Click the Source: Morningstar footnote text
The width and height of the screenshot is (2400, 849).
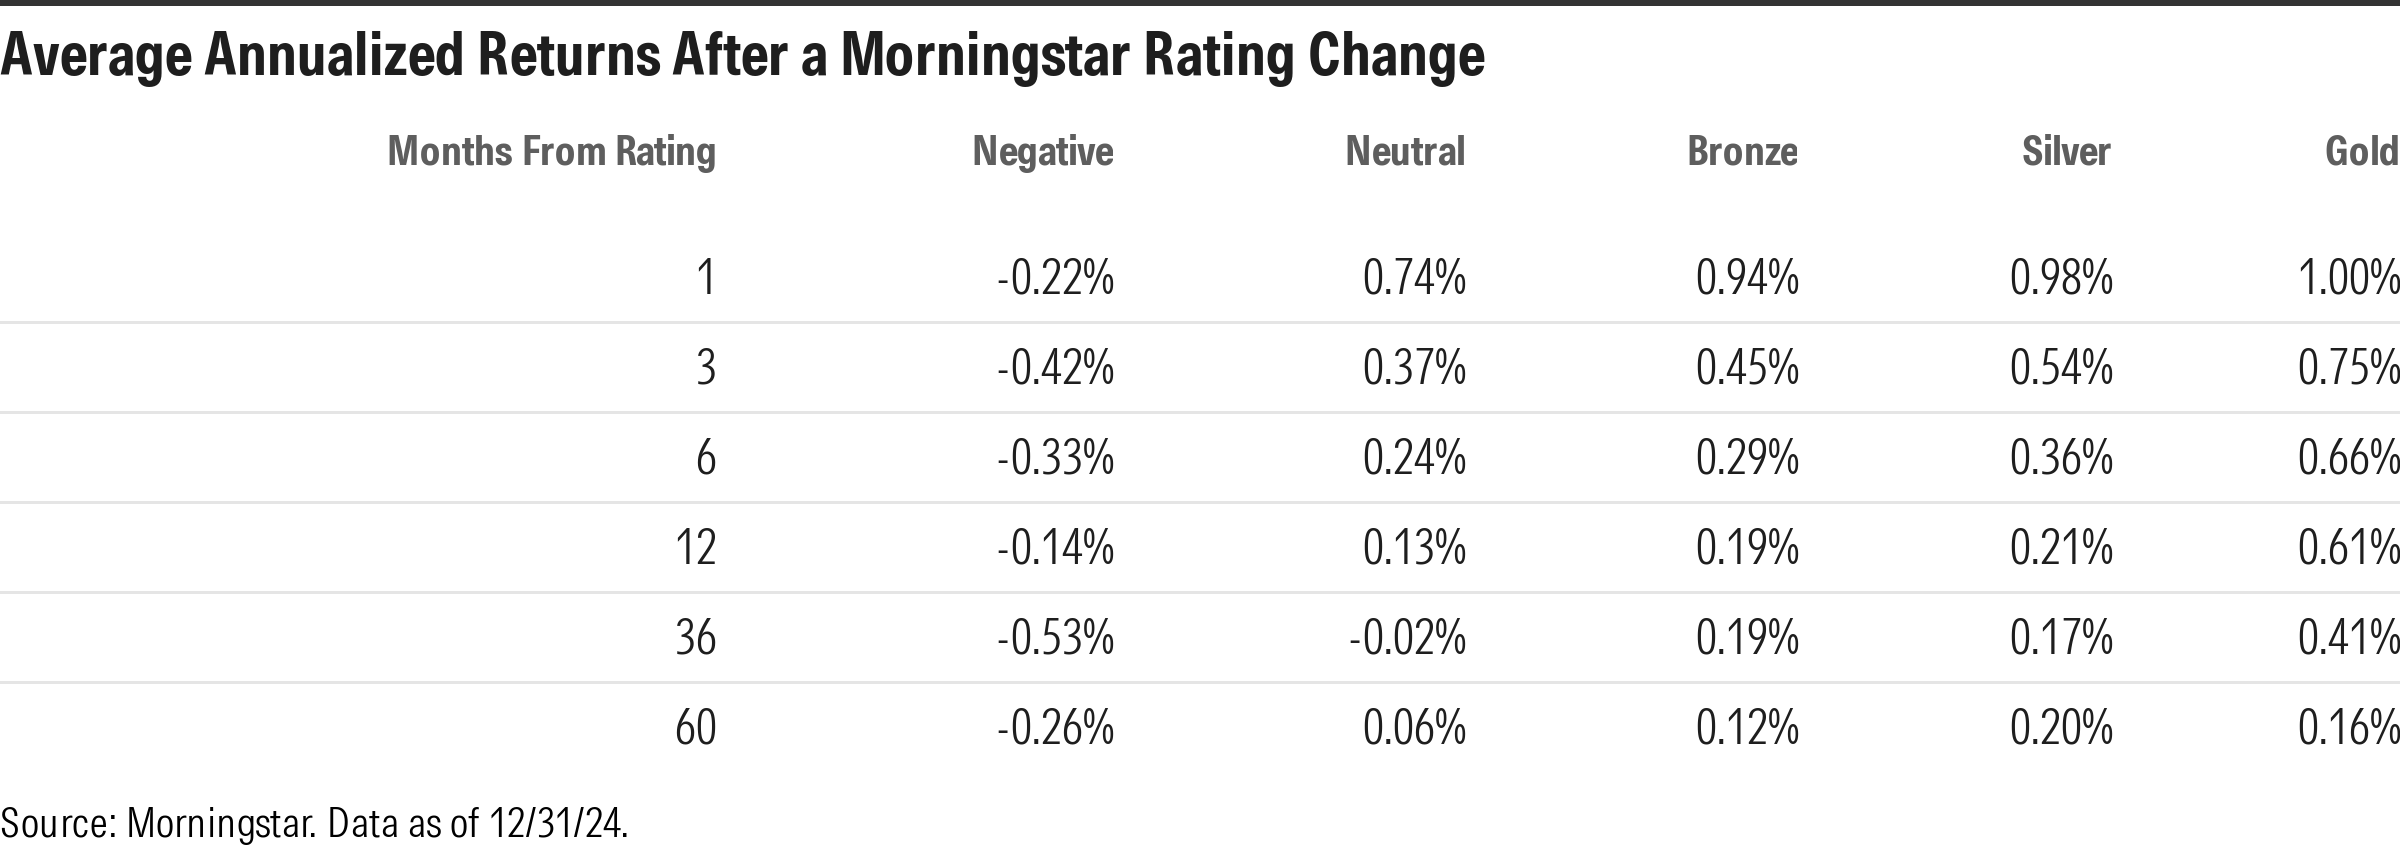click(x=314, y=823)
